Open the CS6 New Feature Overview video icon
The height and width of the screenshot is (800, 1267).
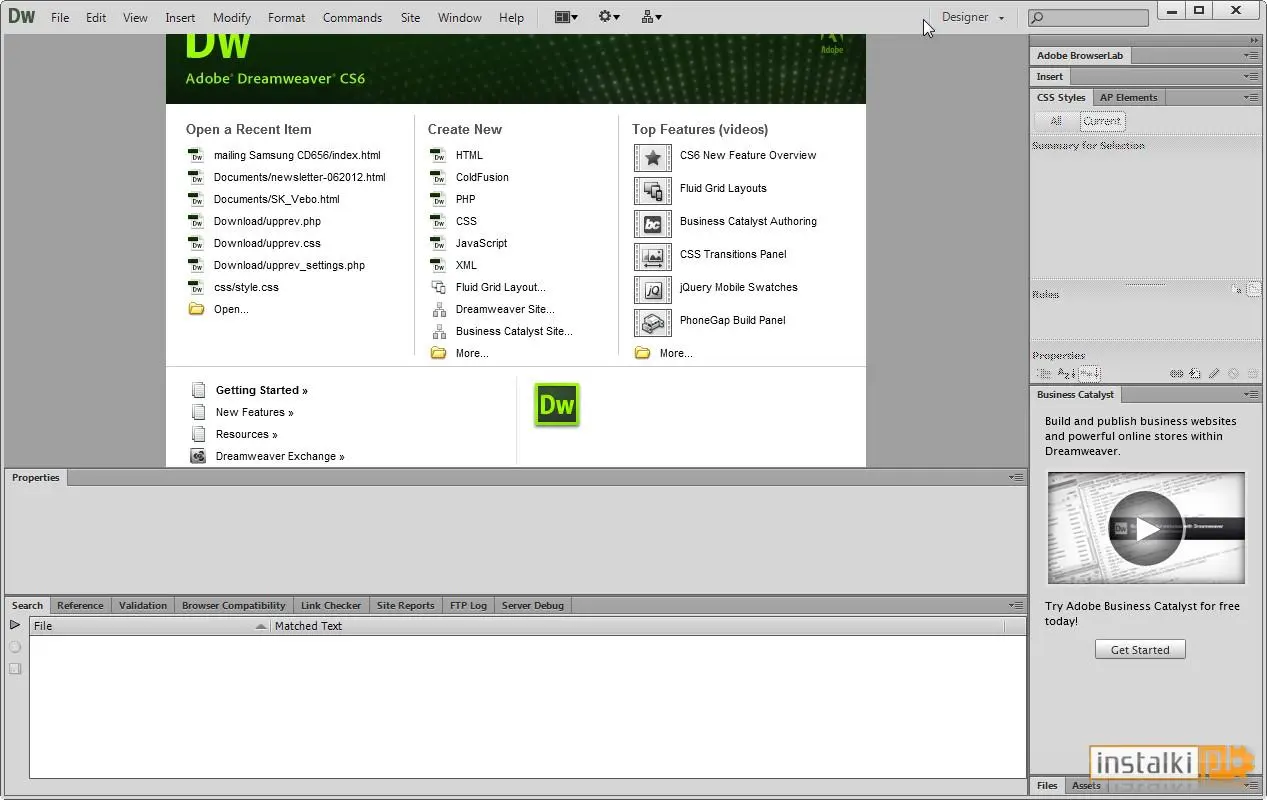(652, 157)
